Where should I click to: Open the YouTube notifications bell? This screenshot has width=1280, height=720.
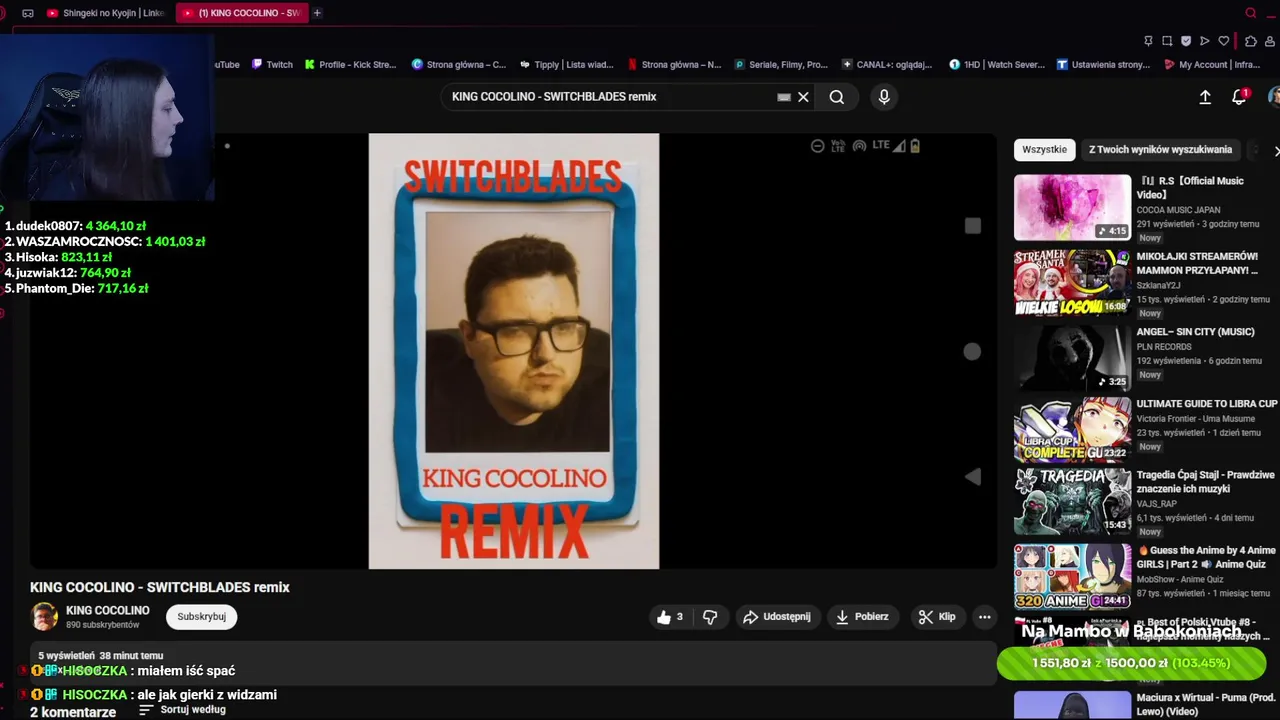point(1239,97)
